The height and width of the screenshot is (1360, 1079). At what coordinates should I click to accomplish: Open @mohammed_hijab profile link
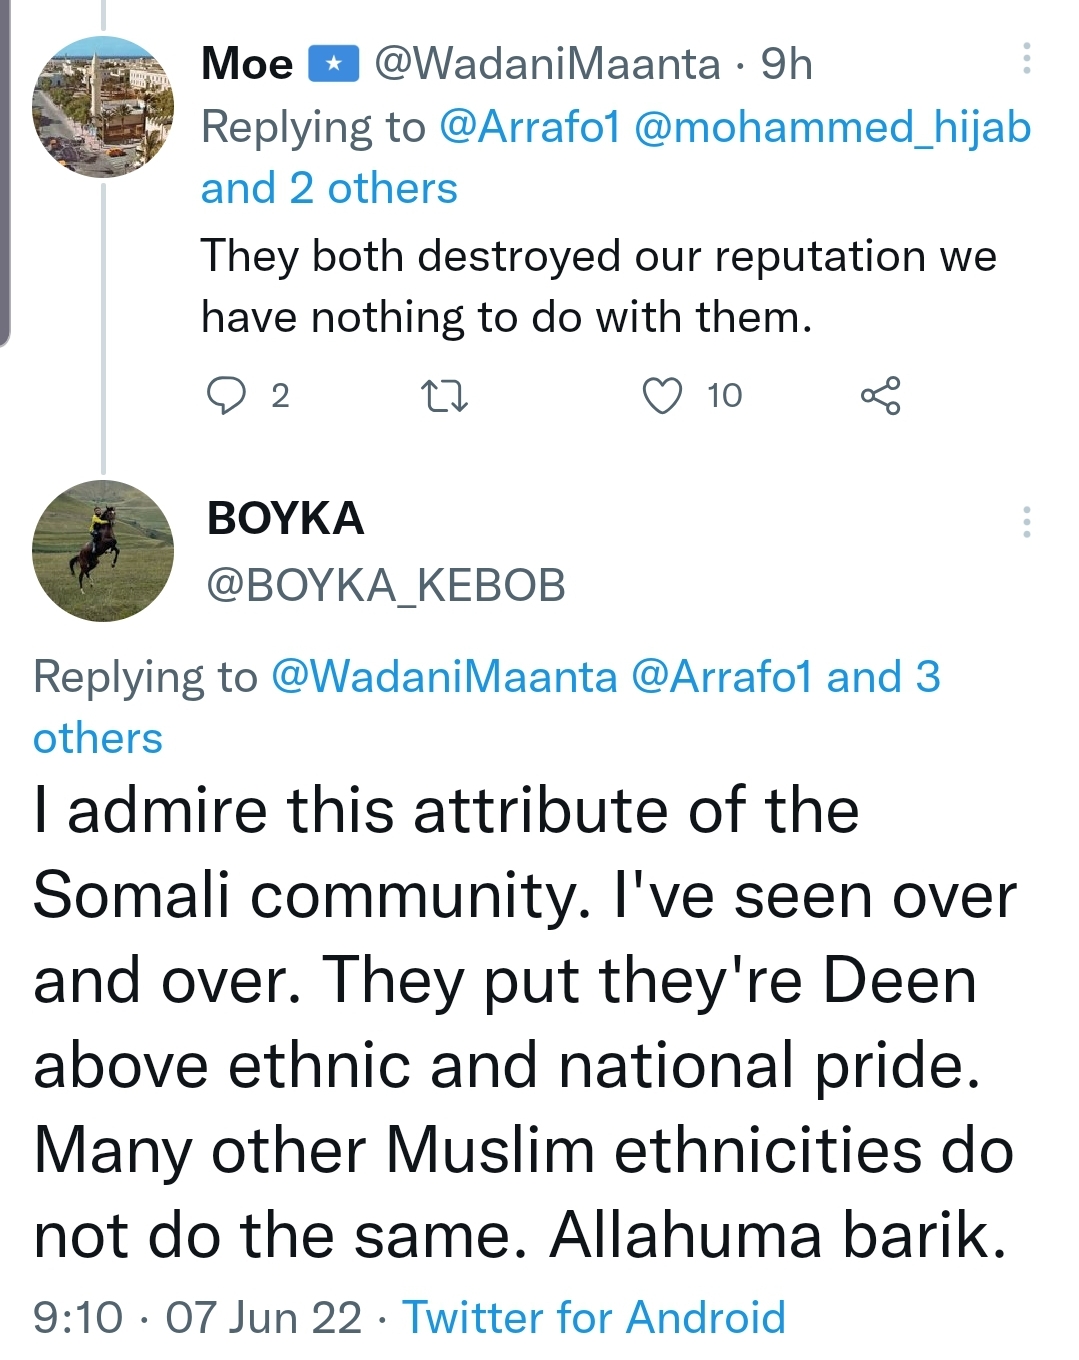[x=832, y=127]
